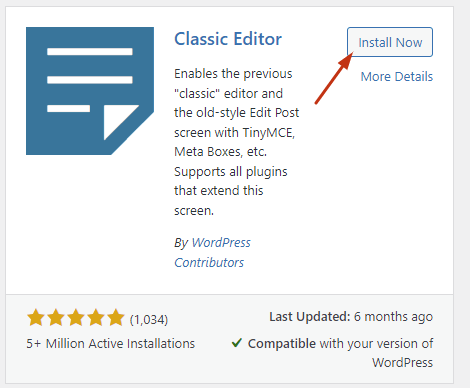Click the 6 months ago text
The image size is (470, 388).
(x=393, y=317)
